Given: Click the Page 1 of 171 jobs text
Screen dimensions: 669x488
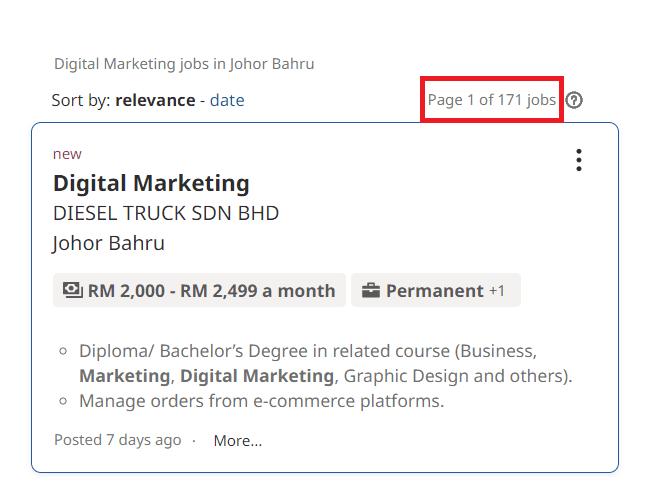Looking at the screenshot, I should click(x=492, y=100).
